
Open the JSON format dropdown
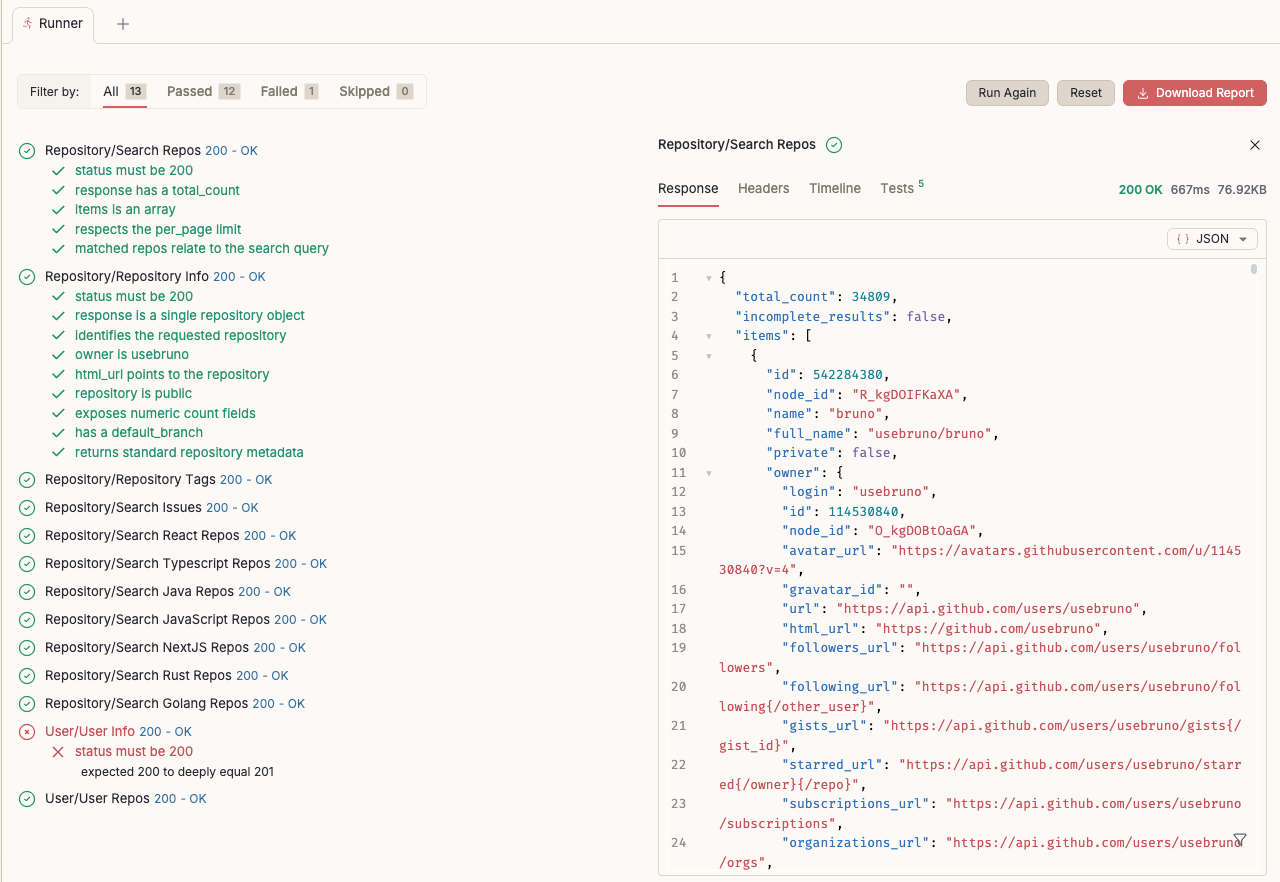click(1212, 239)
